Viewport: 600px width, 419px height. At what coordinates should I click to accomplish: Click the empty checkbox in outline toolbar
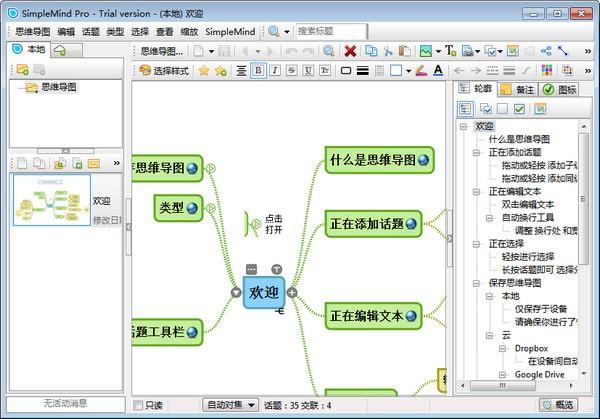pyautogui.click(x=502, y=109)
